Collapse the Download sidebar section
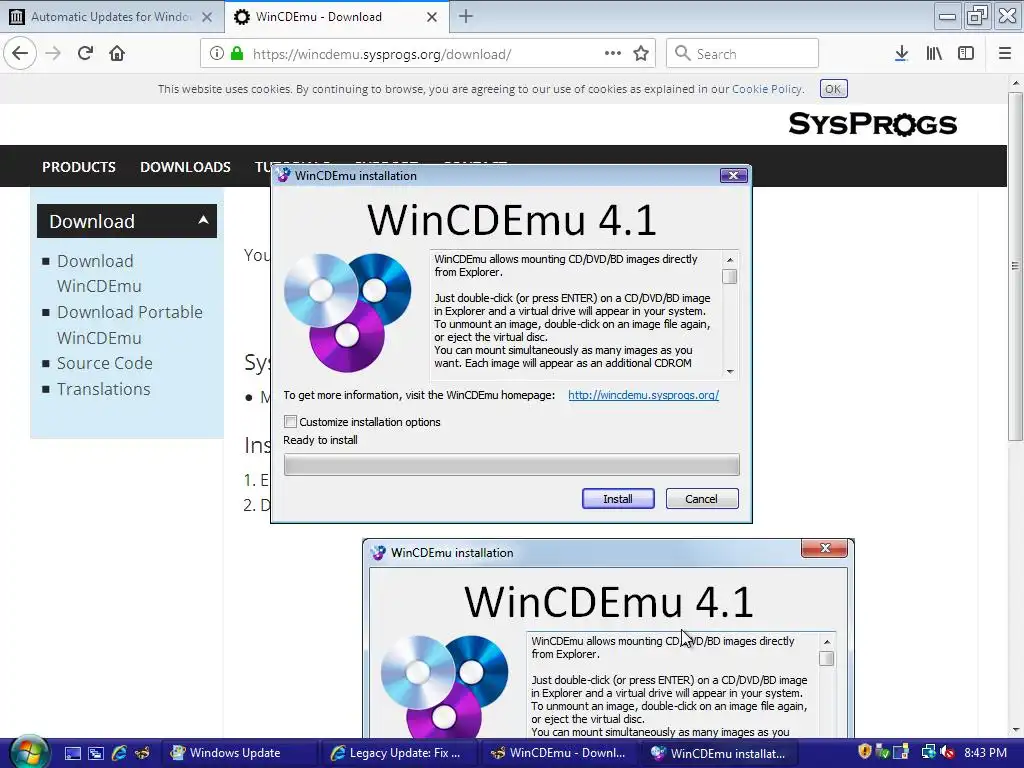Screen dimensions: 1024x768 pyautogui.click(x=127, y=221)
